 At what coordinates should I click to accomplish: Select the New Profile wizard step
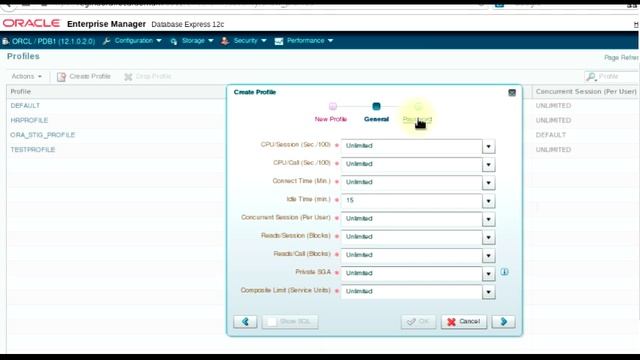331,119
